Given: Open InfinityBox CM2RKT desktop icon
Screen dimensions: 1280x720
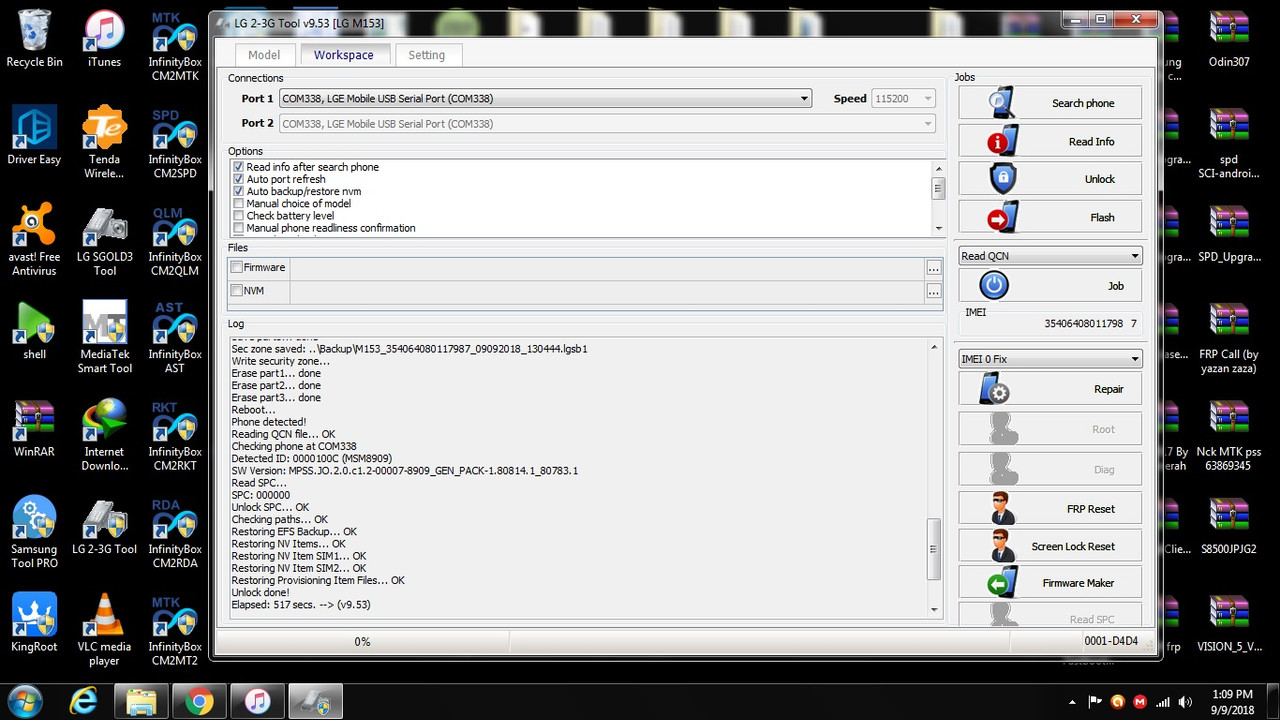Looking at the screenshot, I should pos(174,434).
